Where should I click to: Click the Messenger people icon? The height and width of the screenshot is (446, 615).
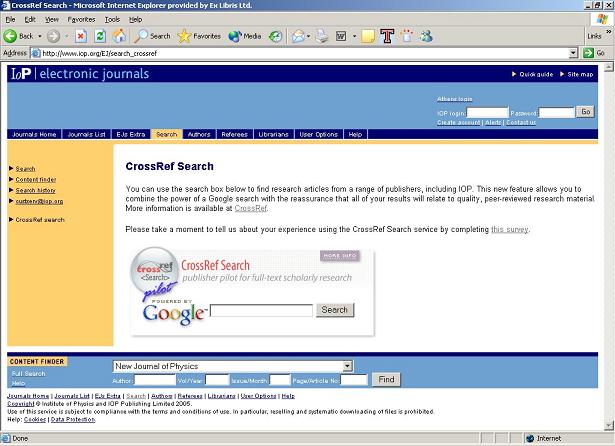426,36
